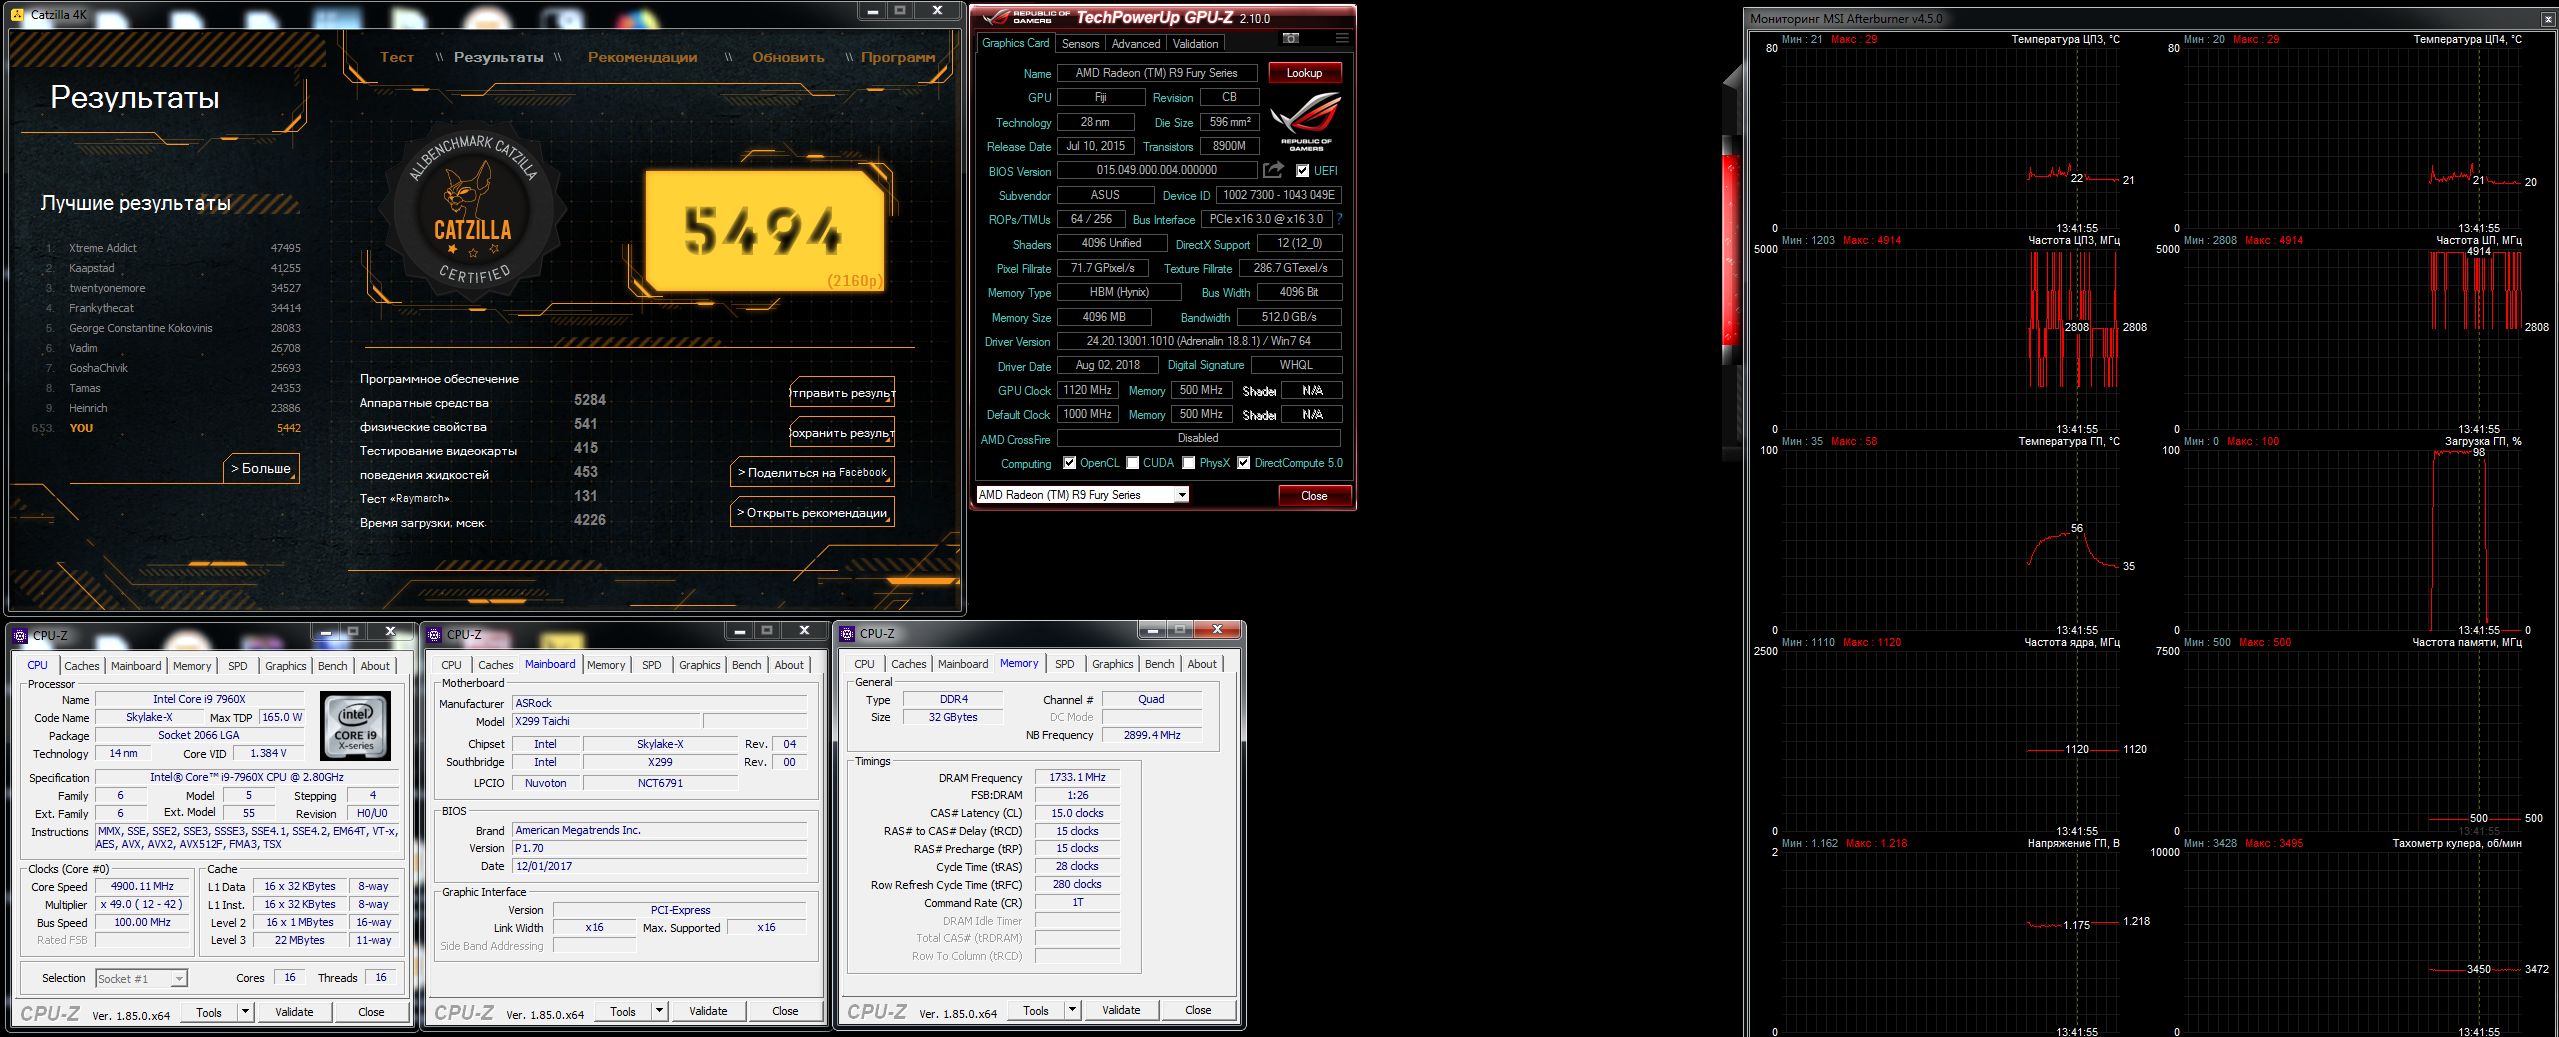The height and width of the screenshot is (1037, 2559).
Task: Click the Загрузка ГП graph in Afterburner
Action: pyautogui.click(x=2352, y=540)
